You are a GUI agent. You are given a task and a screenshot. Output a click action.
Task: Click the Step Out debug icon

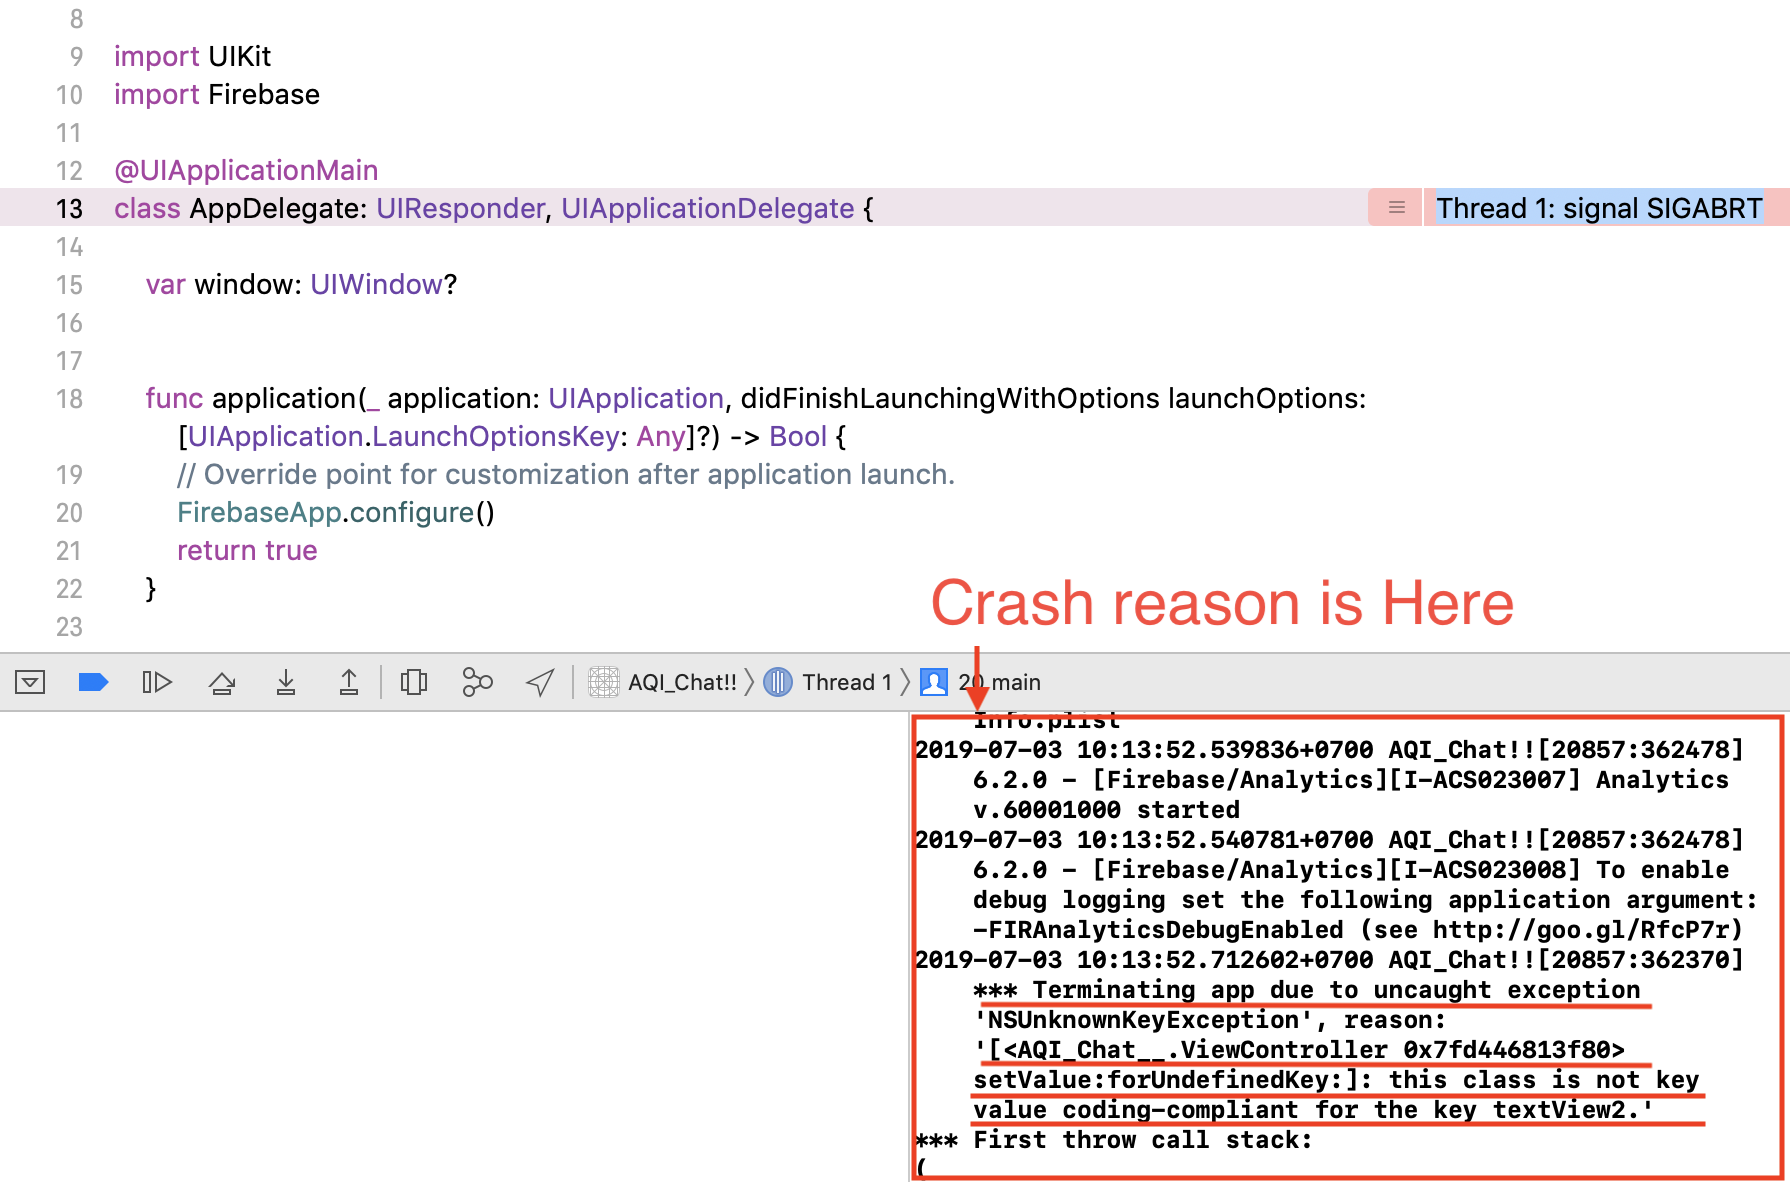[x=349, y=682]
